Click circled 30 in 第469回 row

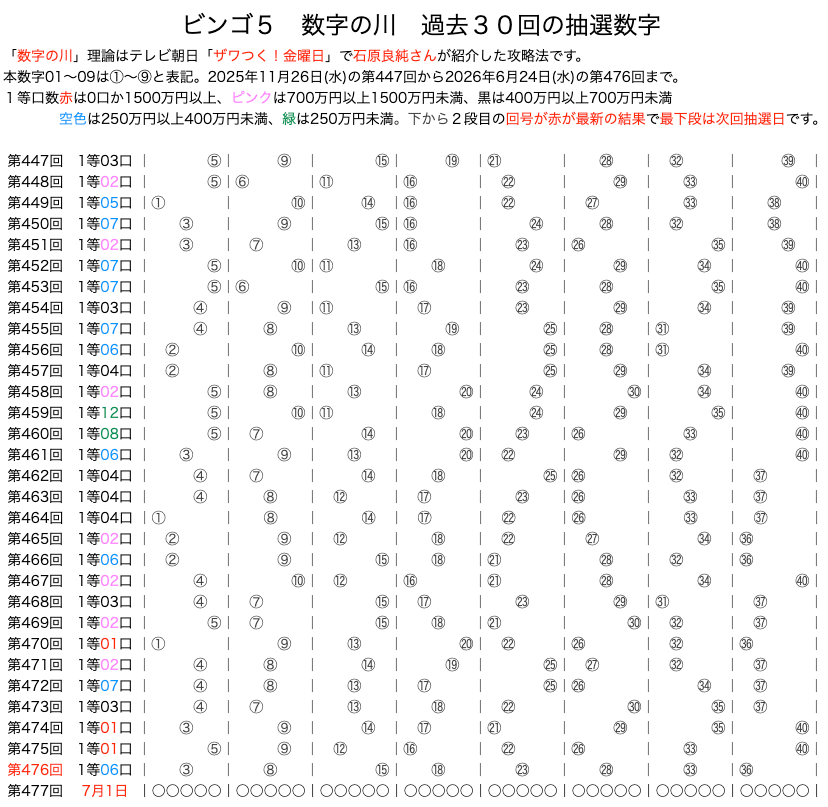pyautogui.click(x=634, y=623)
